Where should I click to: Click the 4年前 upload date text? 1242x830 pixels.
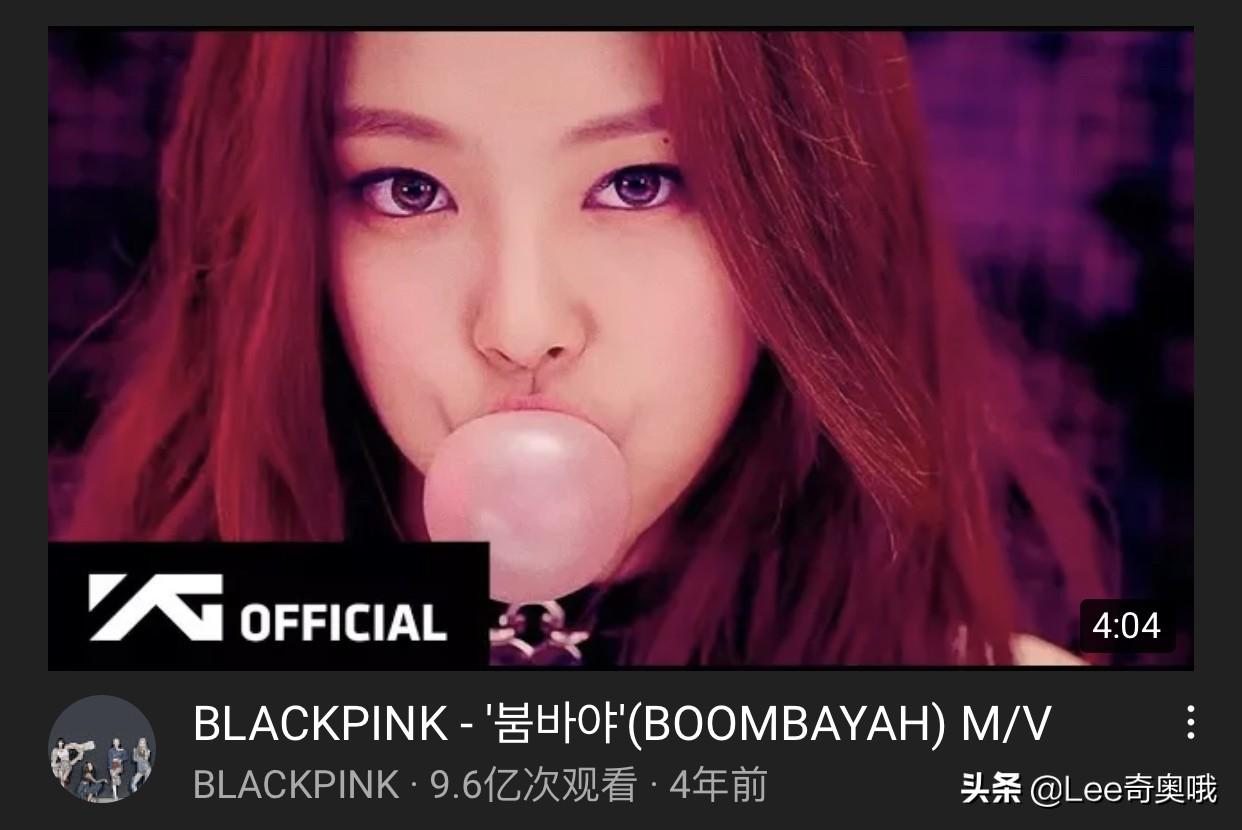click(718, 786)
